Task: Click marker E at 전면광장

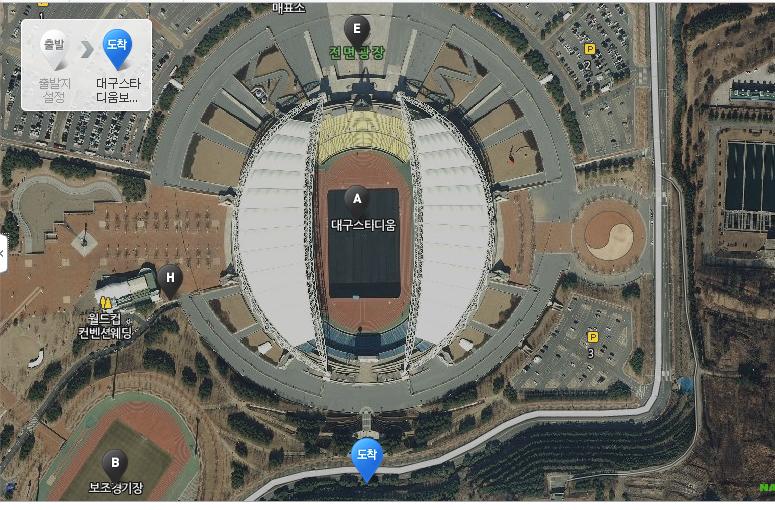Action: [356, 30]
